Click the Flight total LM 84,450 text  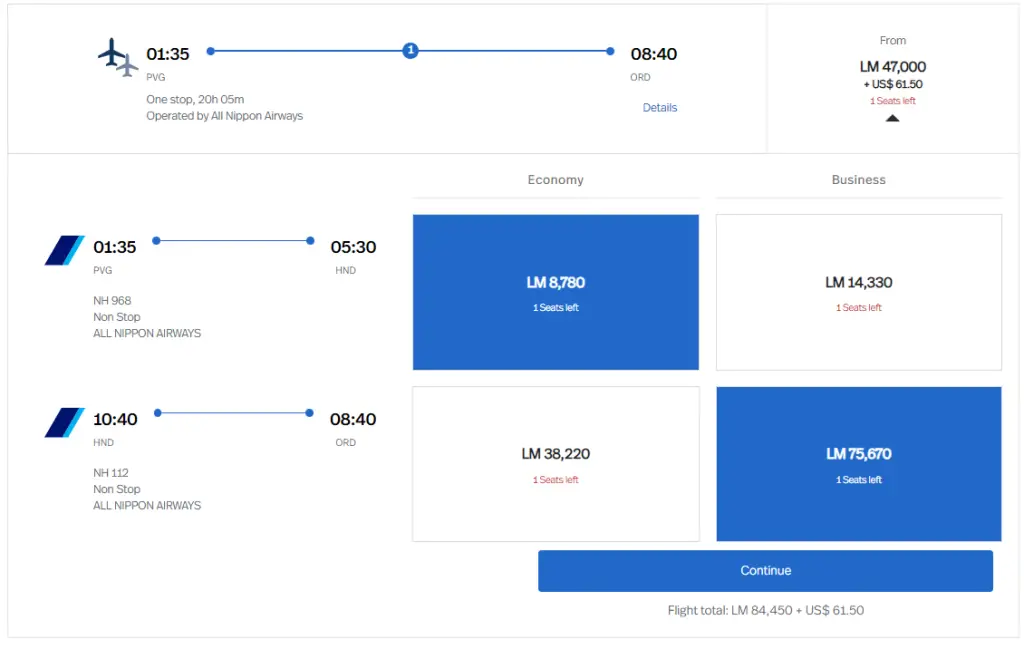(765, 610)
